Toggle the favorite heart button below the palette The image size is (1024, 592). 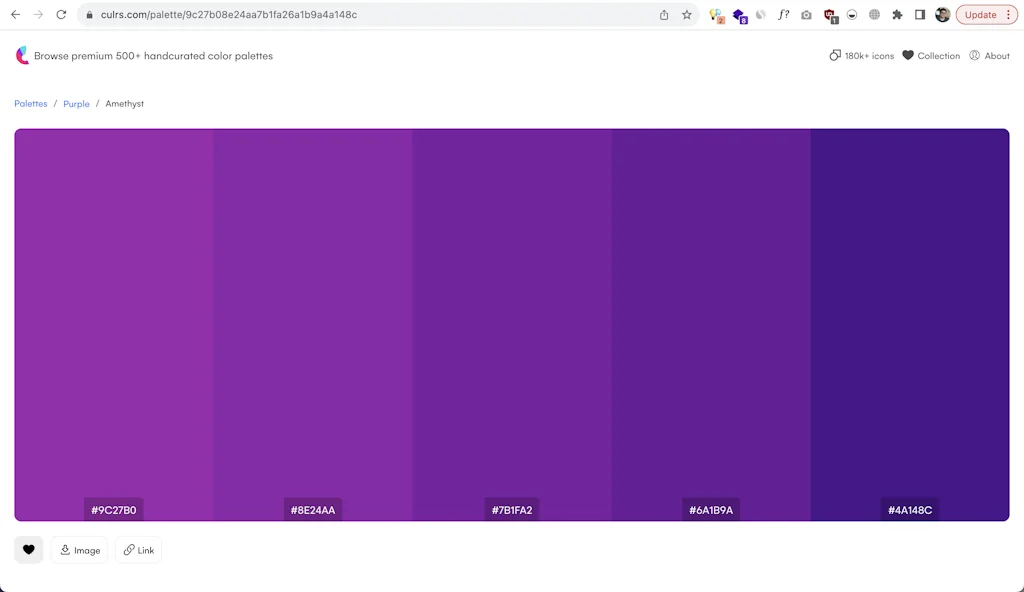(28, 549)
